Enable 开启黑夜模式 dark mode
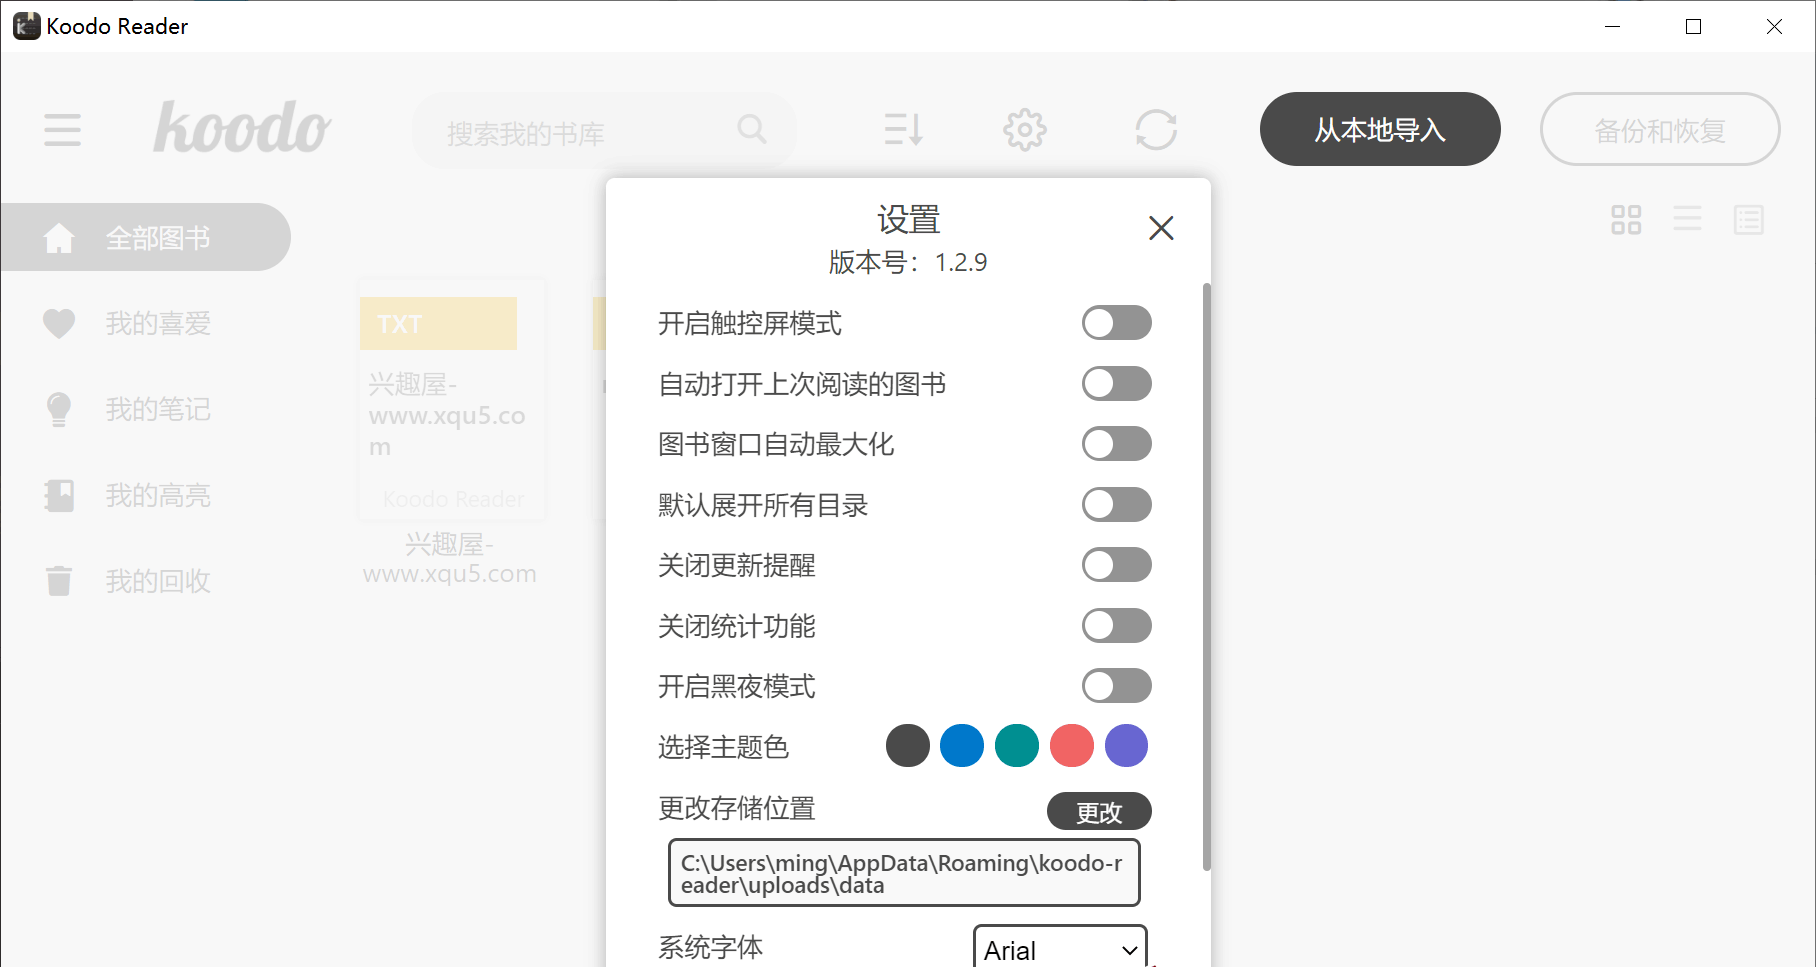Screen dimensions: 1816x967 coord(1116,686)
